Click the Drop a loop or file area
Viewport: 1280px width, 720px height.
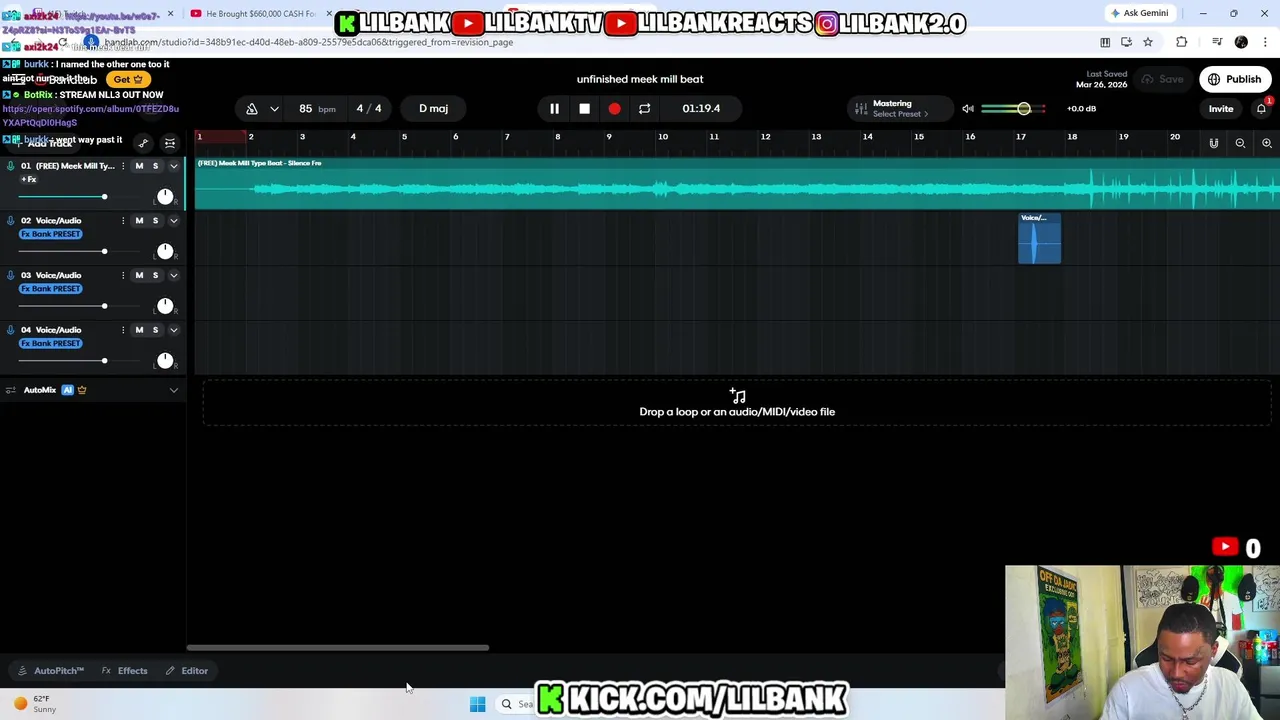coord(737,402)
